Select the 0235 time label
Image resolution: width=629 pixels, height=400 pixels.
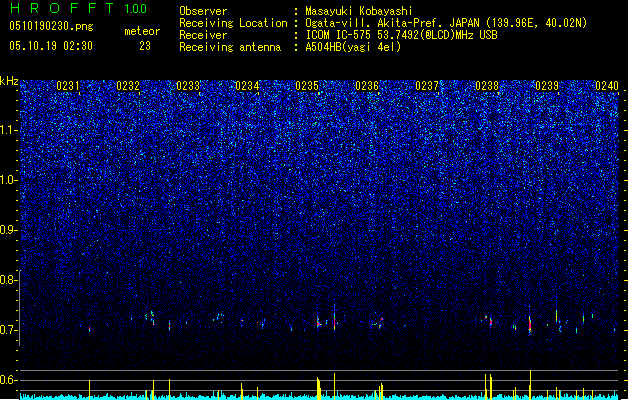[307, 86]
